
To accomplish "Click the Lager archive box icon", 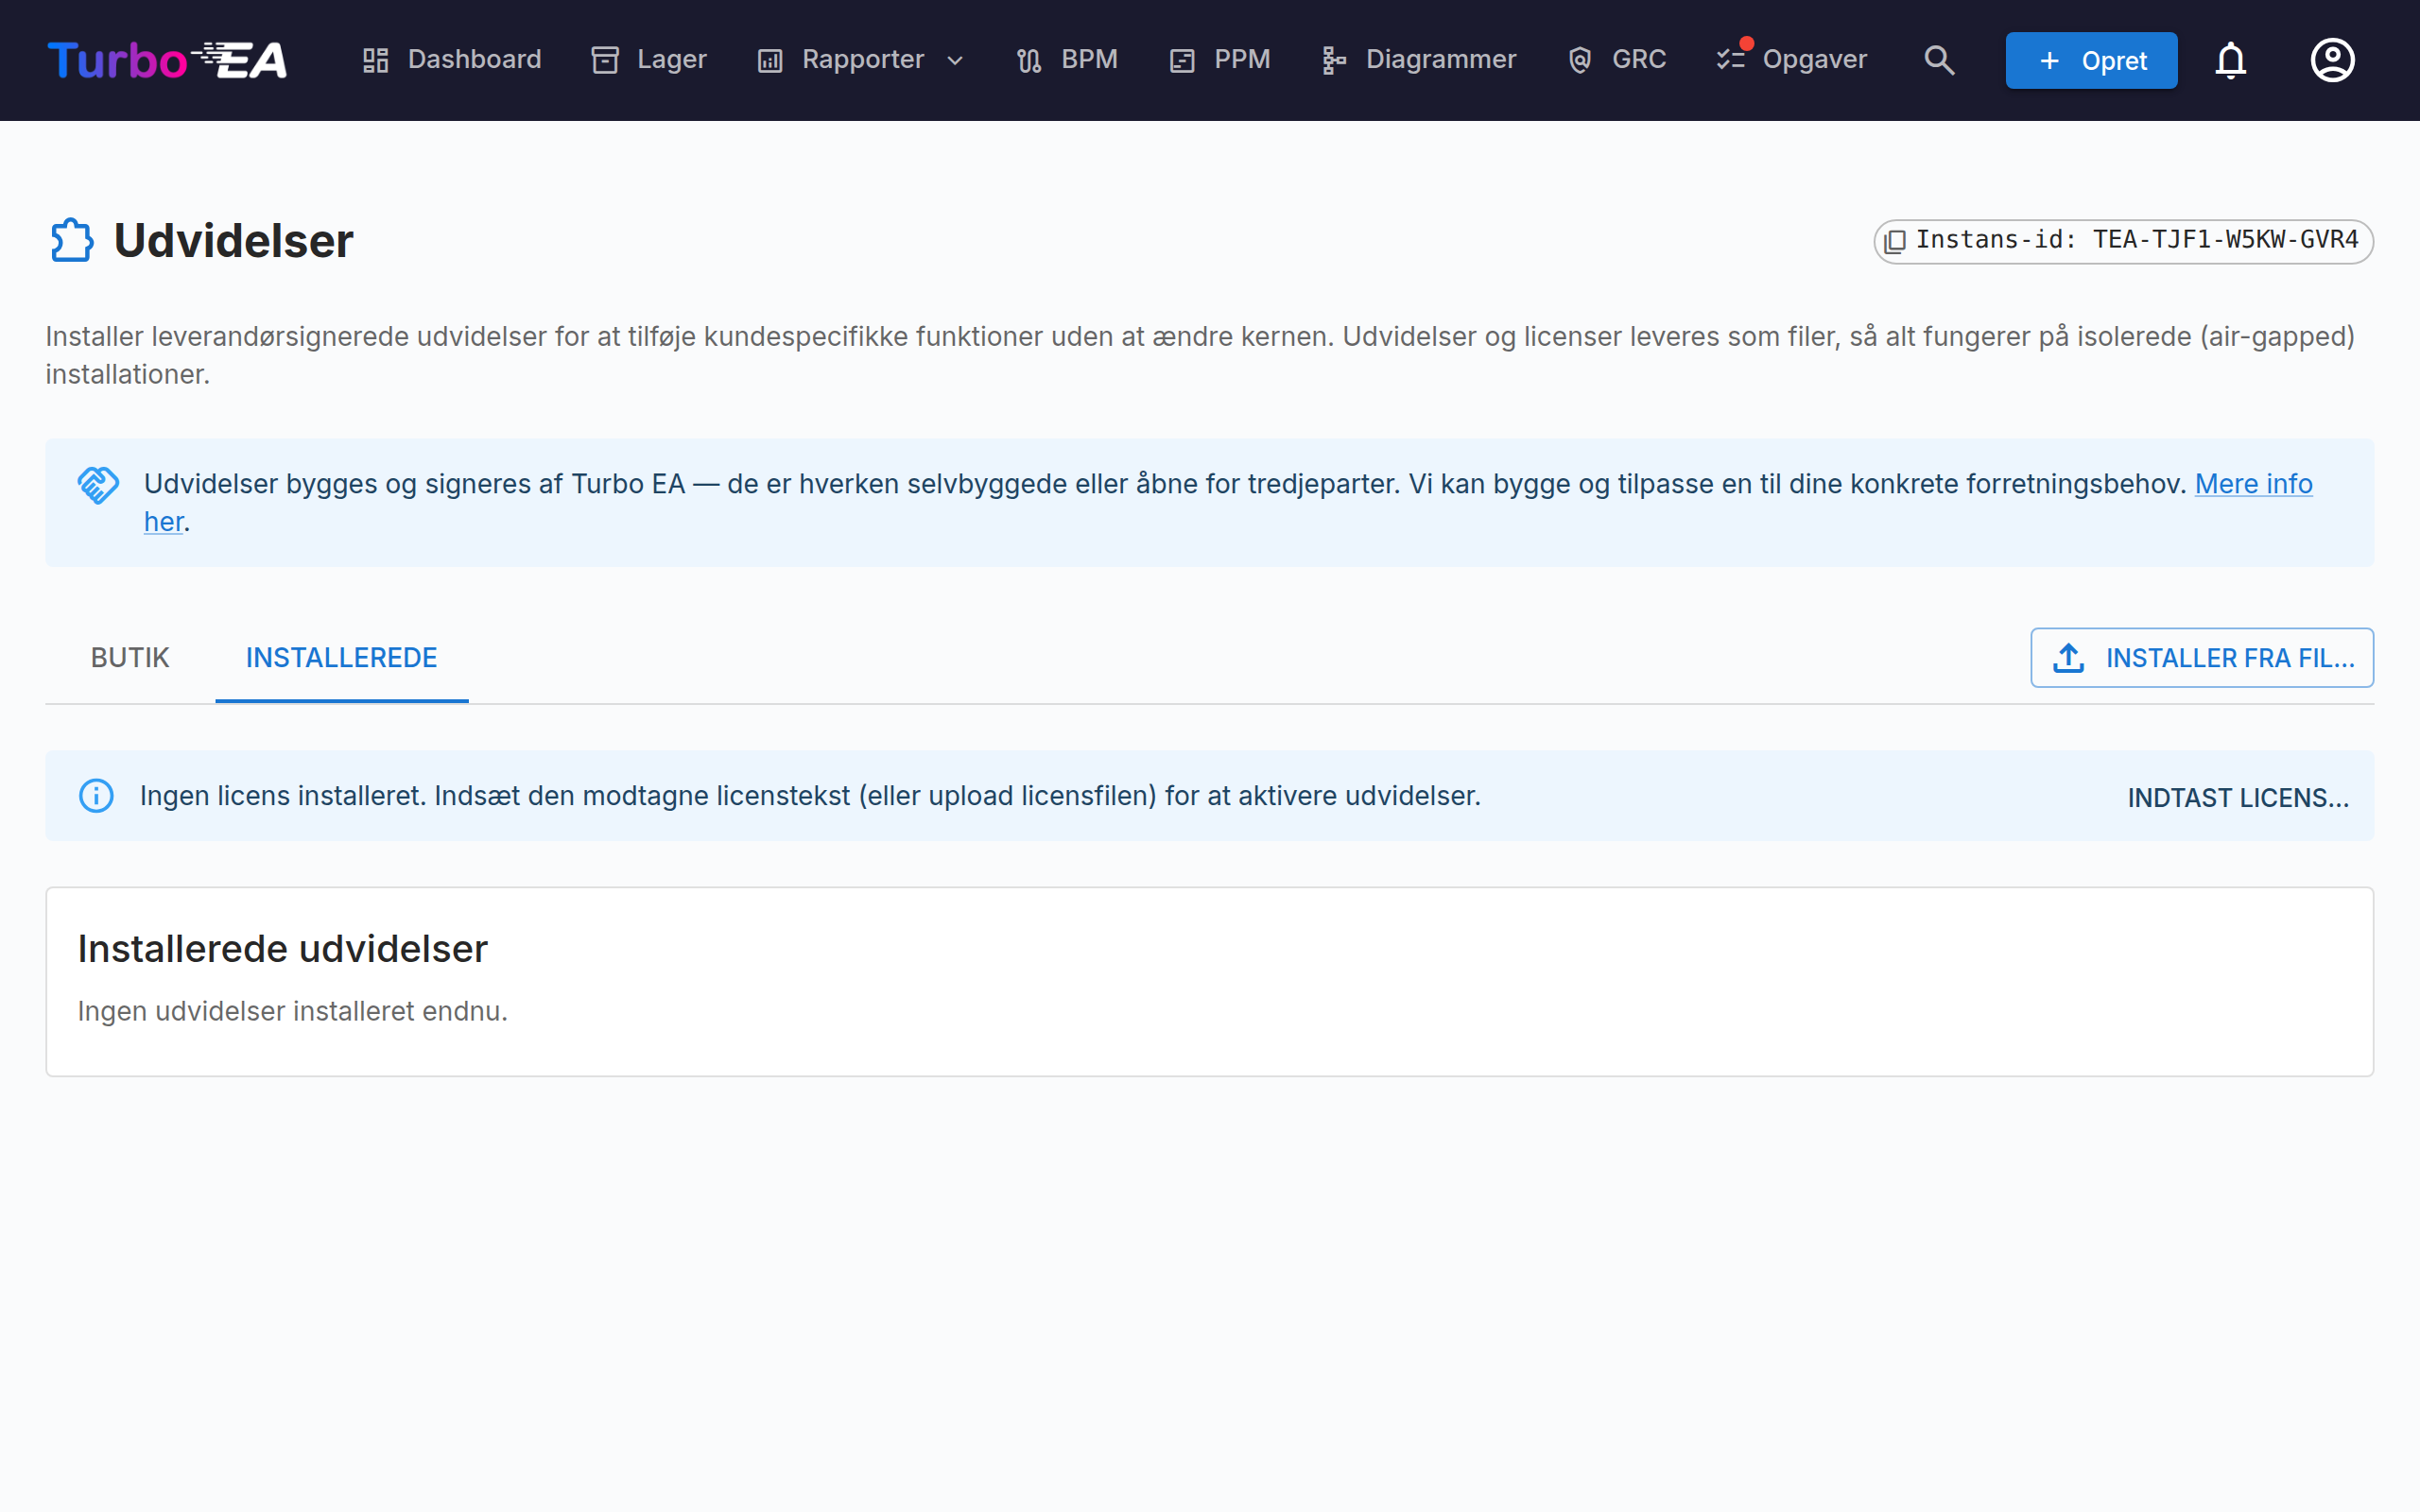I will [x=605, y=60].
